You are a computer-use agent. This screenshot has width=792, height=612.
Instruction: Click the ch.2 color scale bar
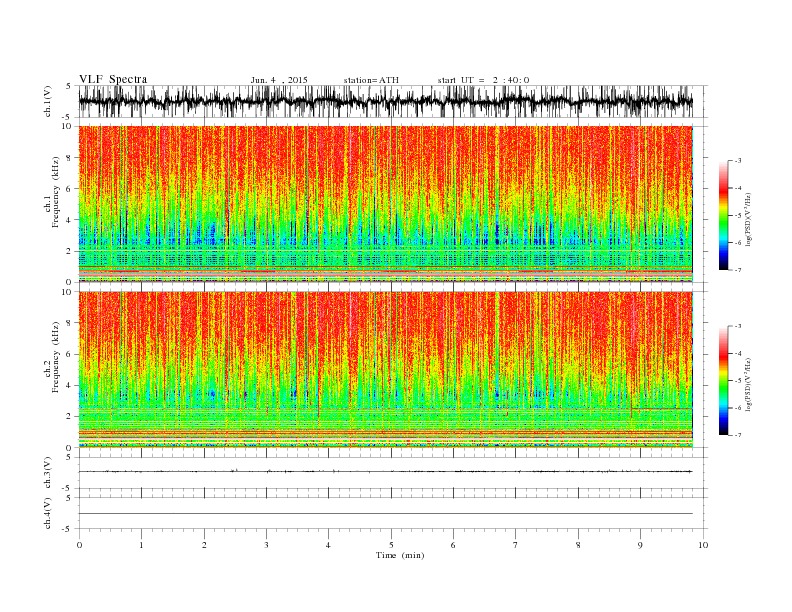pyautogui.click(x=723, y=381)
